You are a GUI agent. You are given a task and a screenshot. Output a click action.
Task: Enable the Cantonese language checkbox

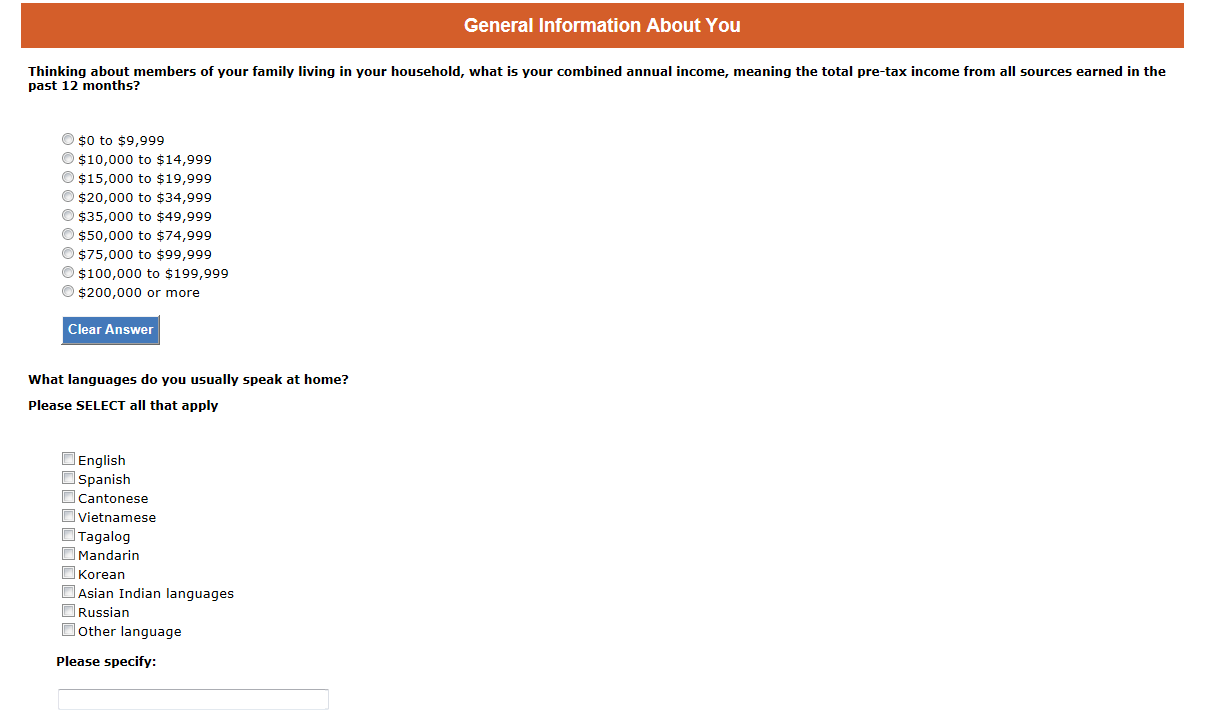pos(69,497)
